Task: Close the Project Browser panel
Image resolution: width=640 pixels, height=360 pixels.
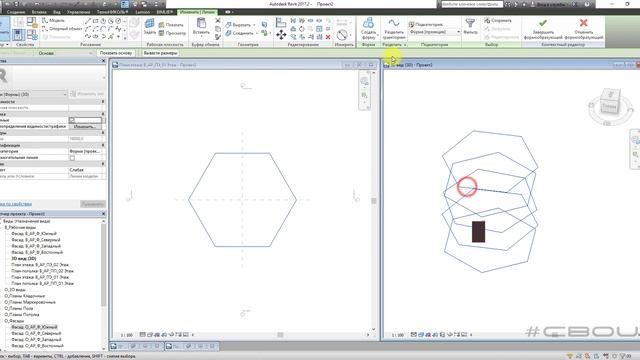Action: [103, 214]
